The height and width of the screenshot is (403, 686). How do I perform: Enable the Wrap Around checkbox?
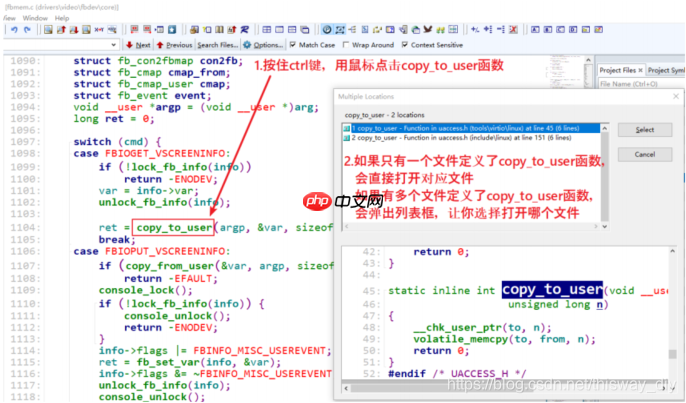346,45
